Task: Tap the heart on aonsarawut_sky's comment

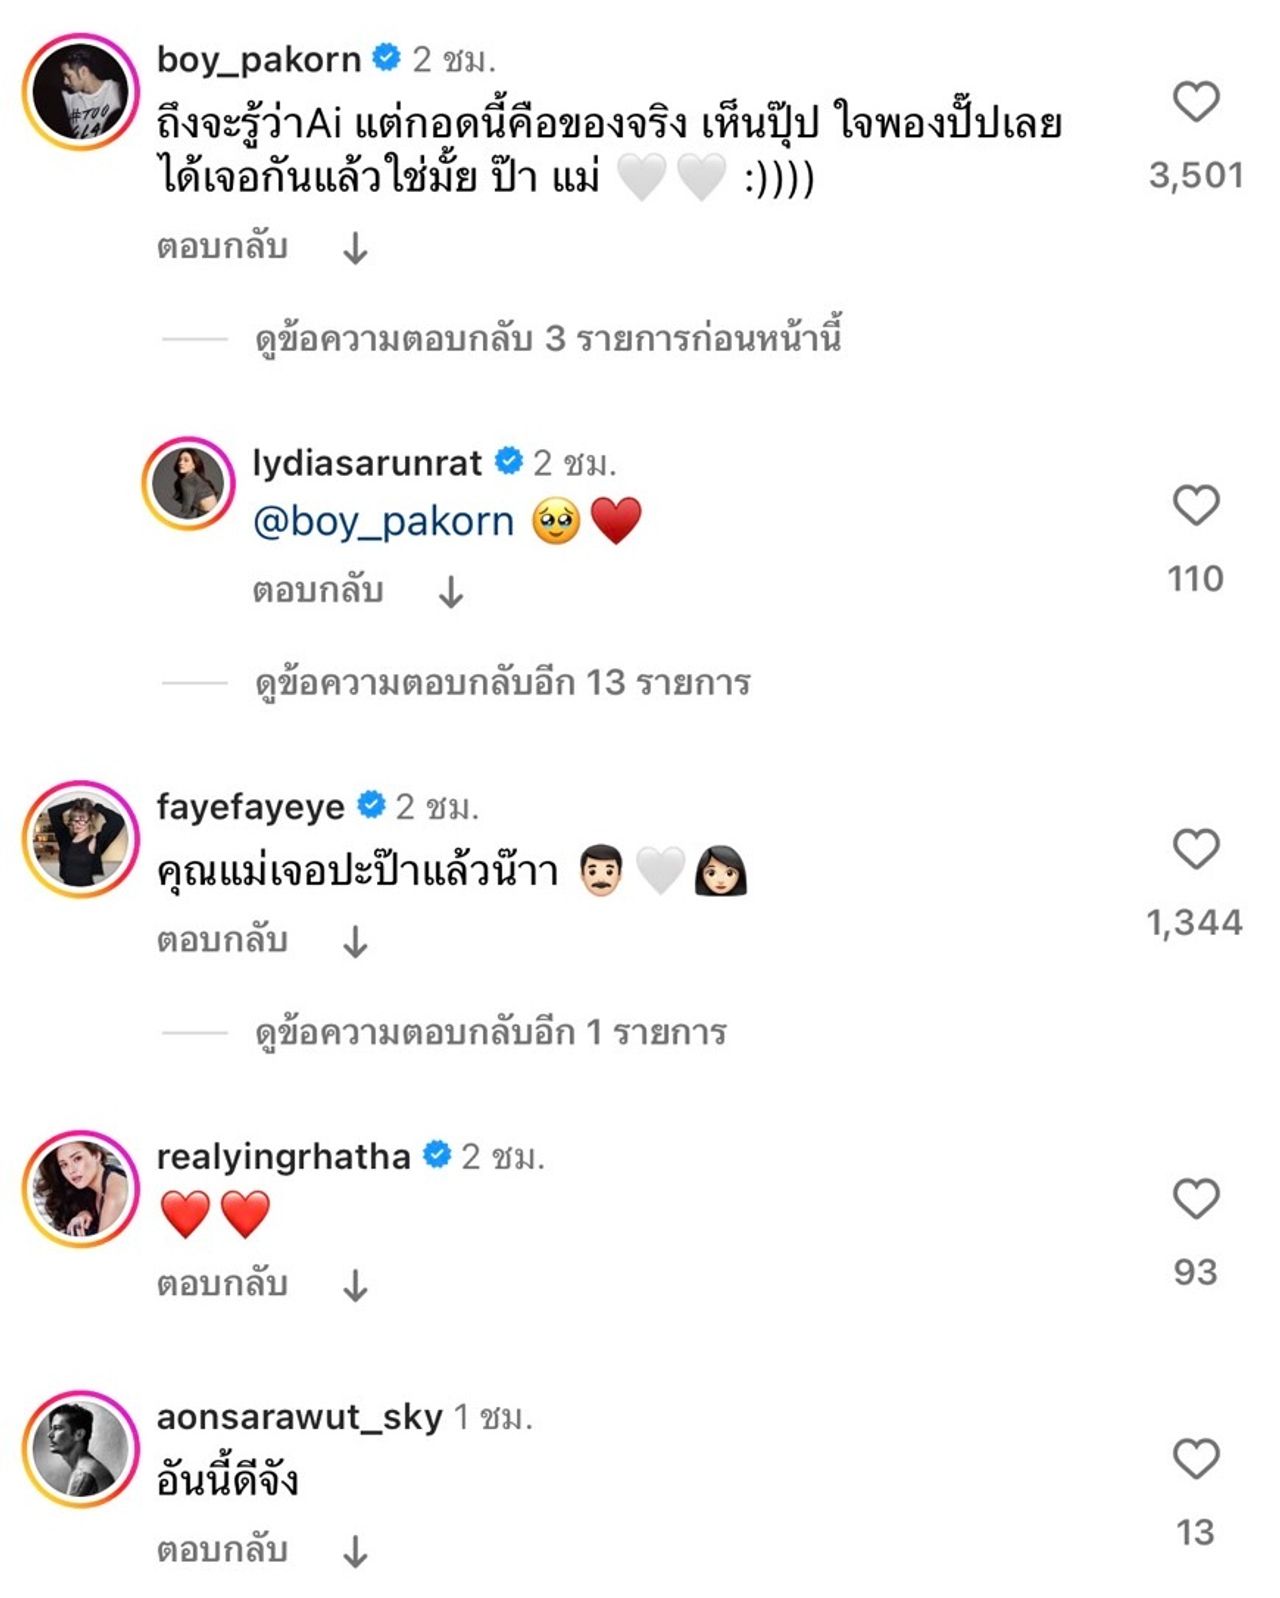Action: [1195, 1459]
